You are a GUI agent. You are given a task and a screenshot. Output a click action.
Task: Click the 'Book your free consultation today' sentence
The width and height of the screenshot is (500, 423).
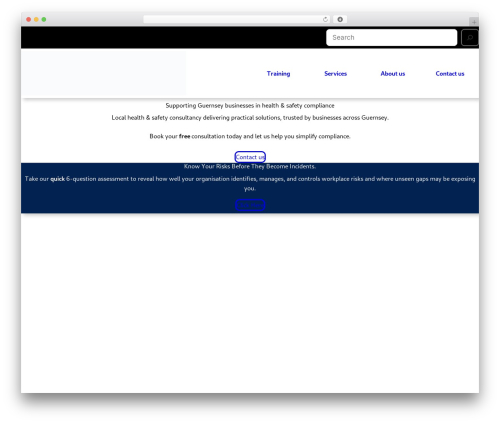coord(250,136)
